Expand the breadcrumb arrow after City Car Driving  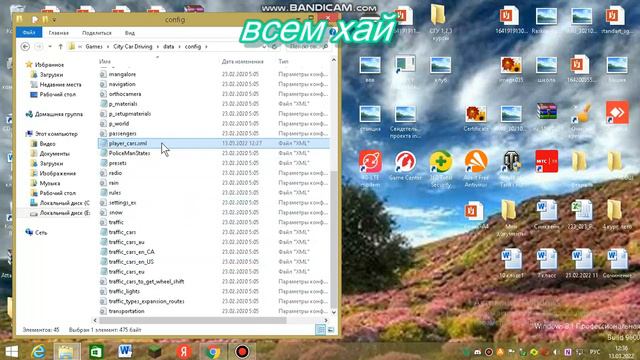point(158,47)
